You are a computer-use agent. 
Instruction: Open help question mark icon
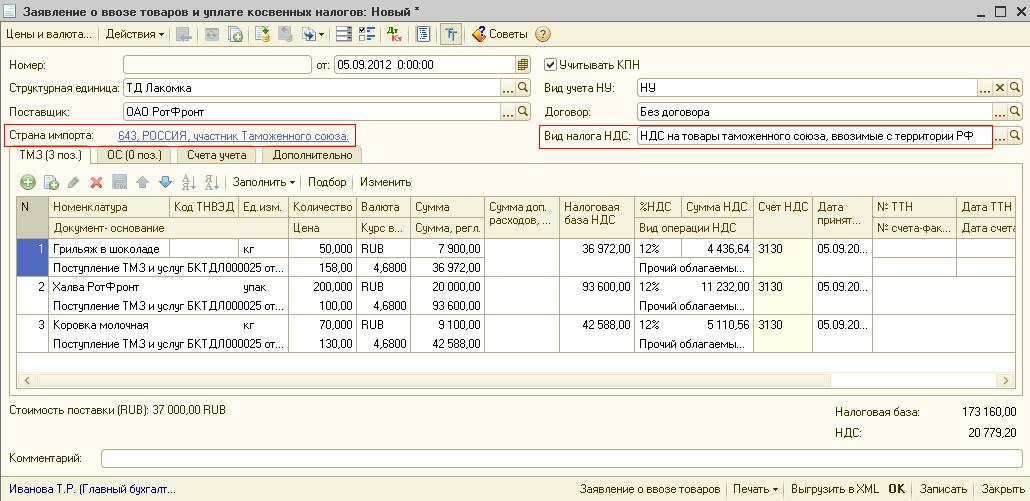click(x=543, y=34)
